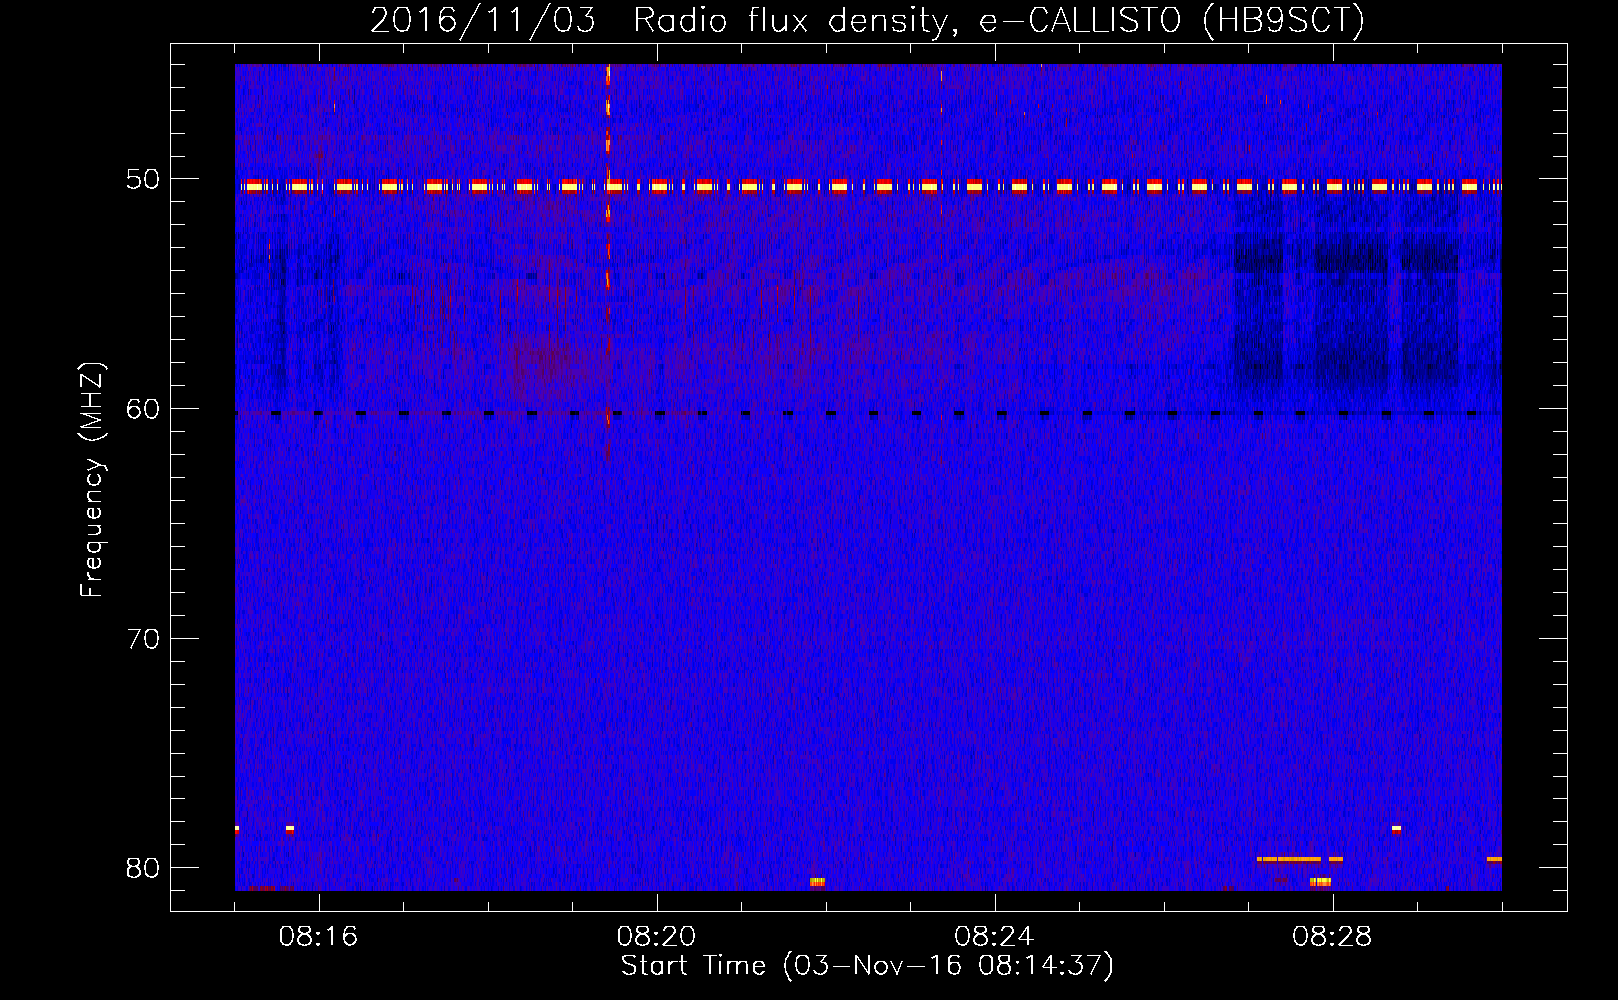Click the '08:16' time tick label
1618x1000 pixels.
(x=318, y=937)
